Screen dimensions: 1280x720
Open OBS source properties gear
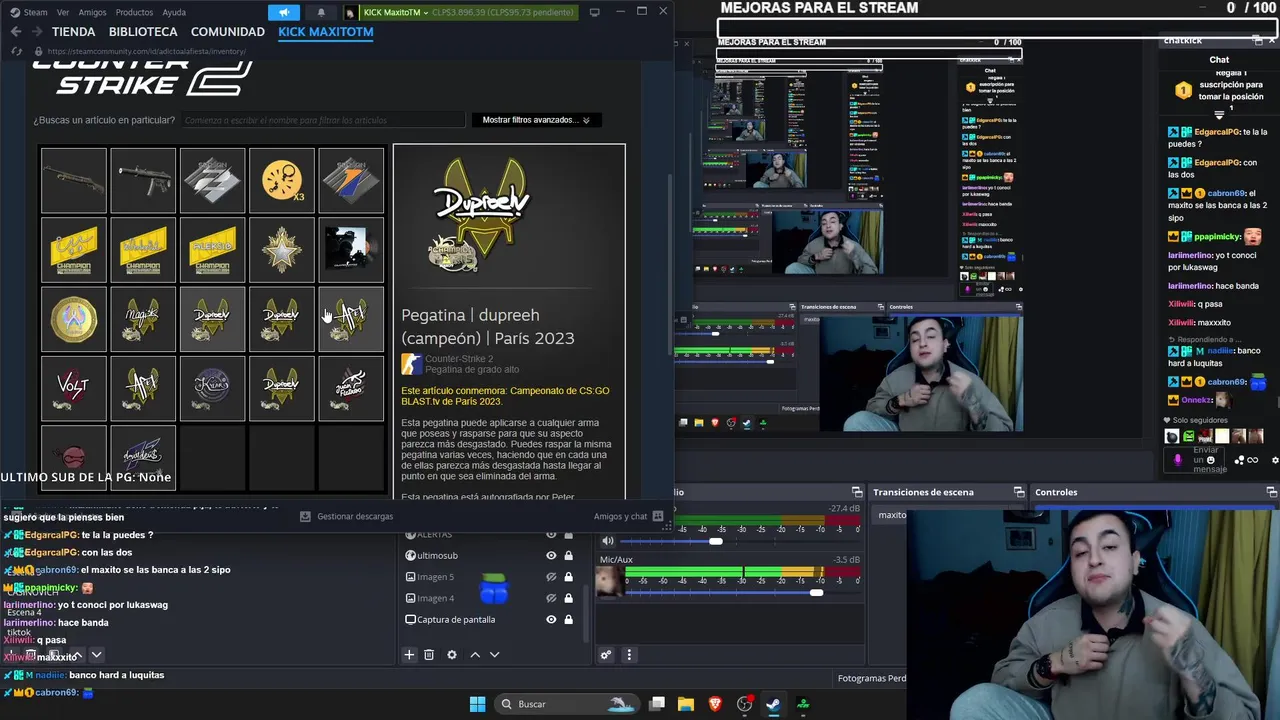[452, 654]
